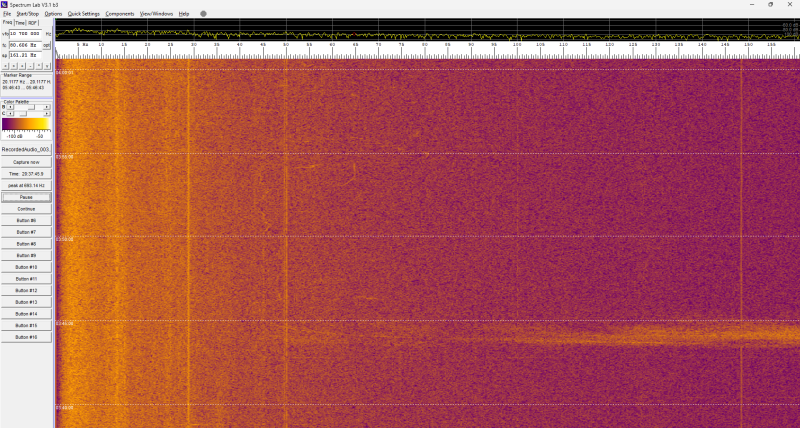800x428 pixels.
Task: Click the vfo frequency input field
Action: [x=26, y=34]
